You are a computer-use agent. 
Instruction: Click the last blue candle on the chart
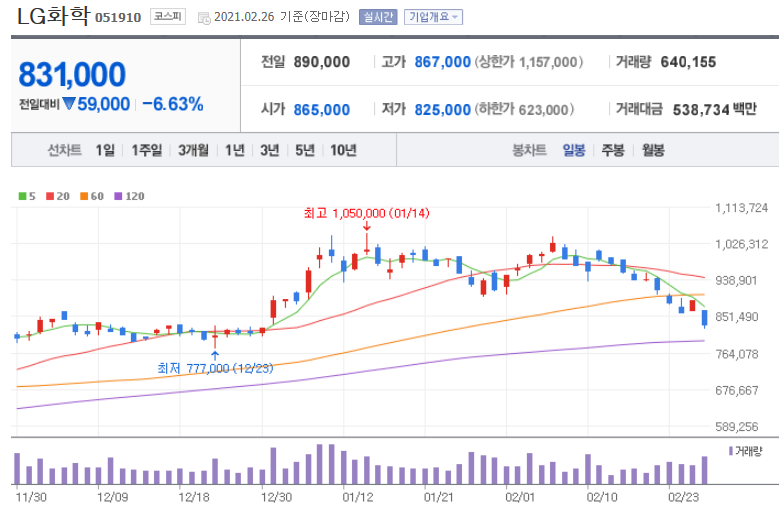tap(704, 318)
